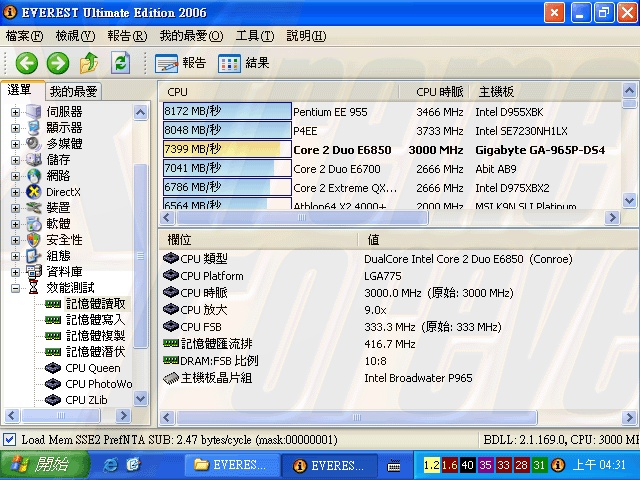Image resolution: width=640 pixels, height=480 pixels.
Task: Collapse the 效能測試 benchmark tree node
Action: click(x=15, y=288)
